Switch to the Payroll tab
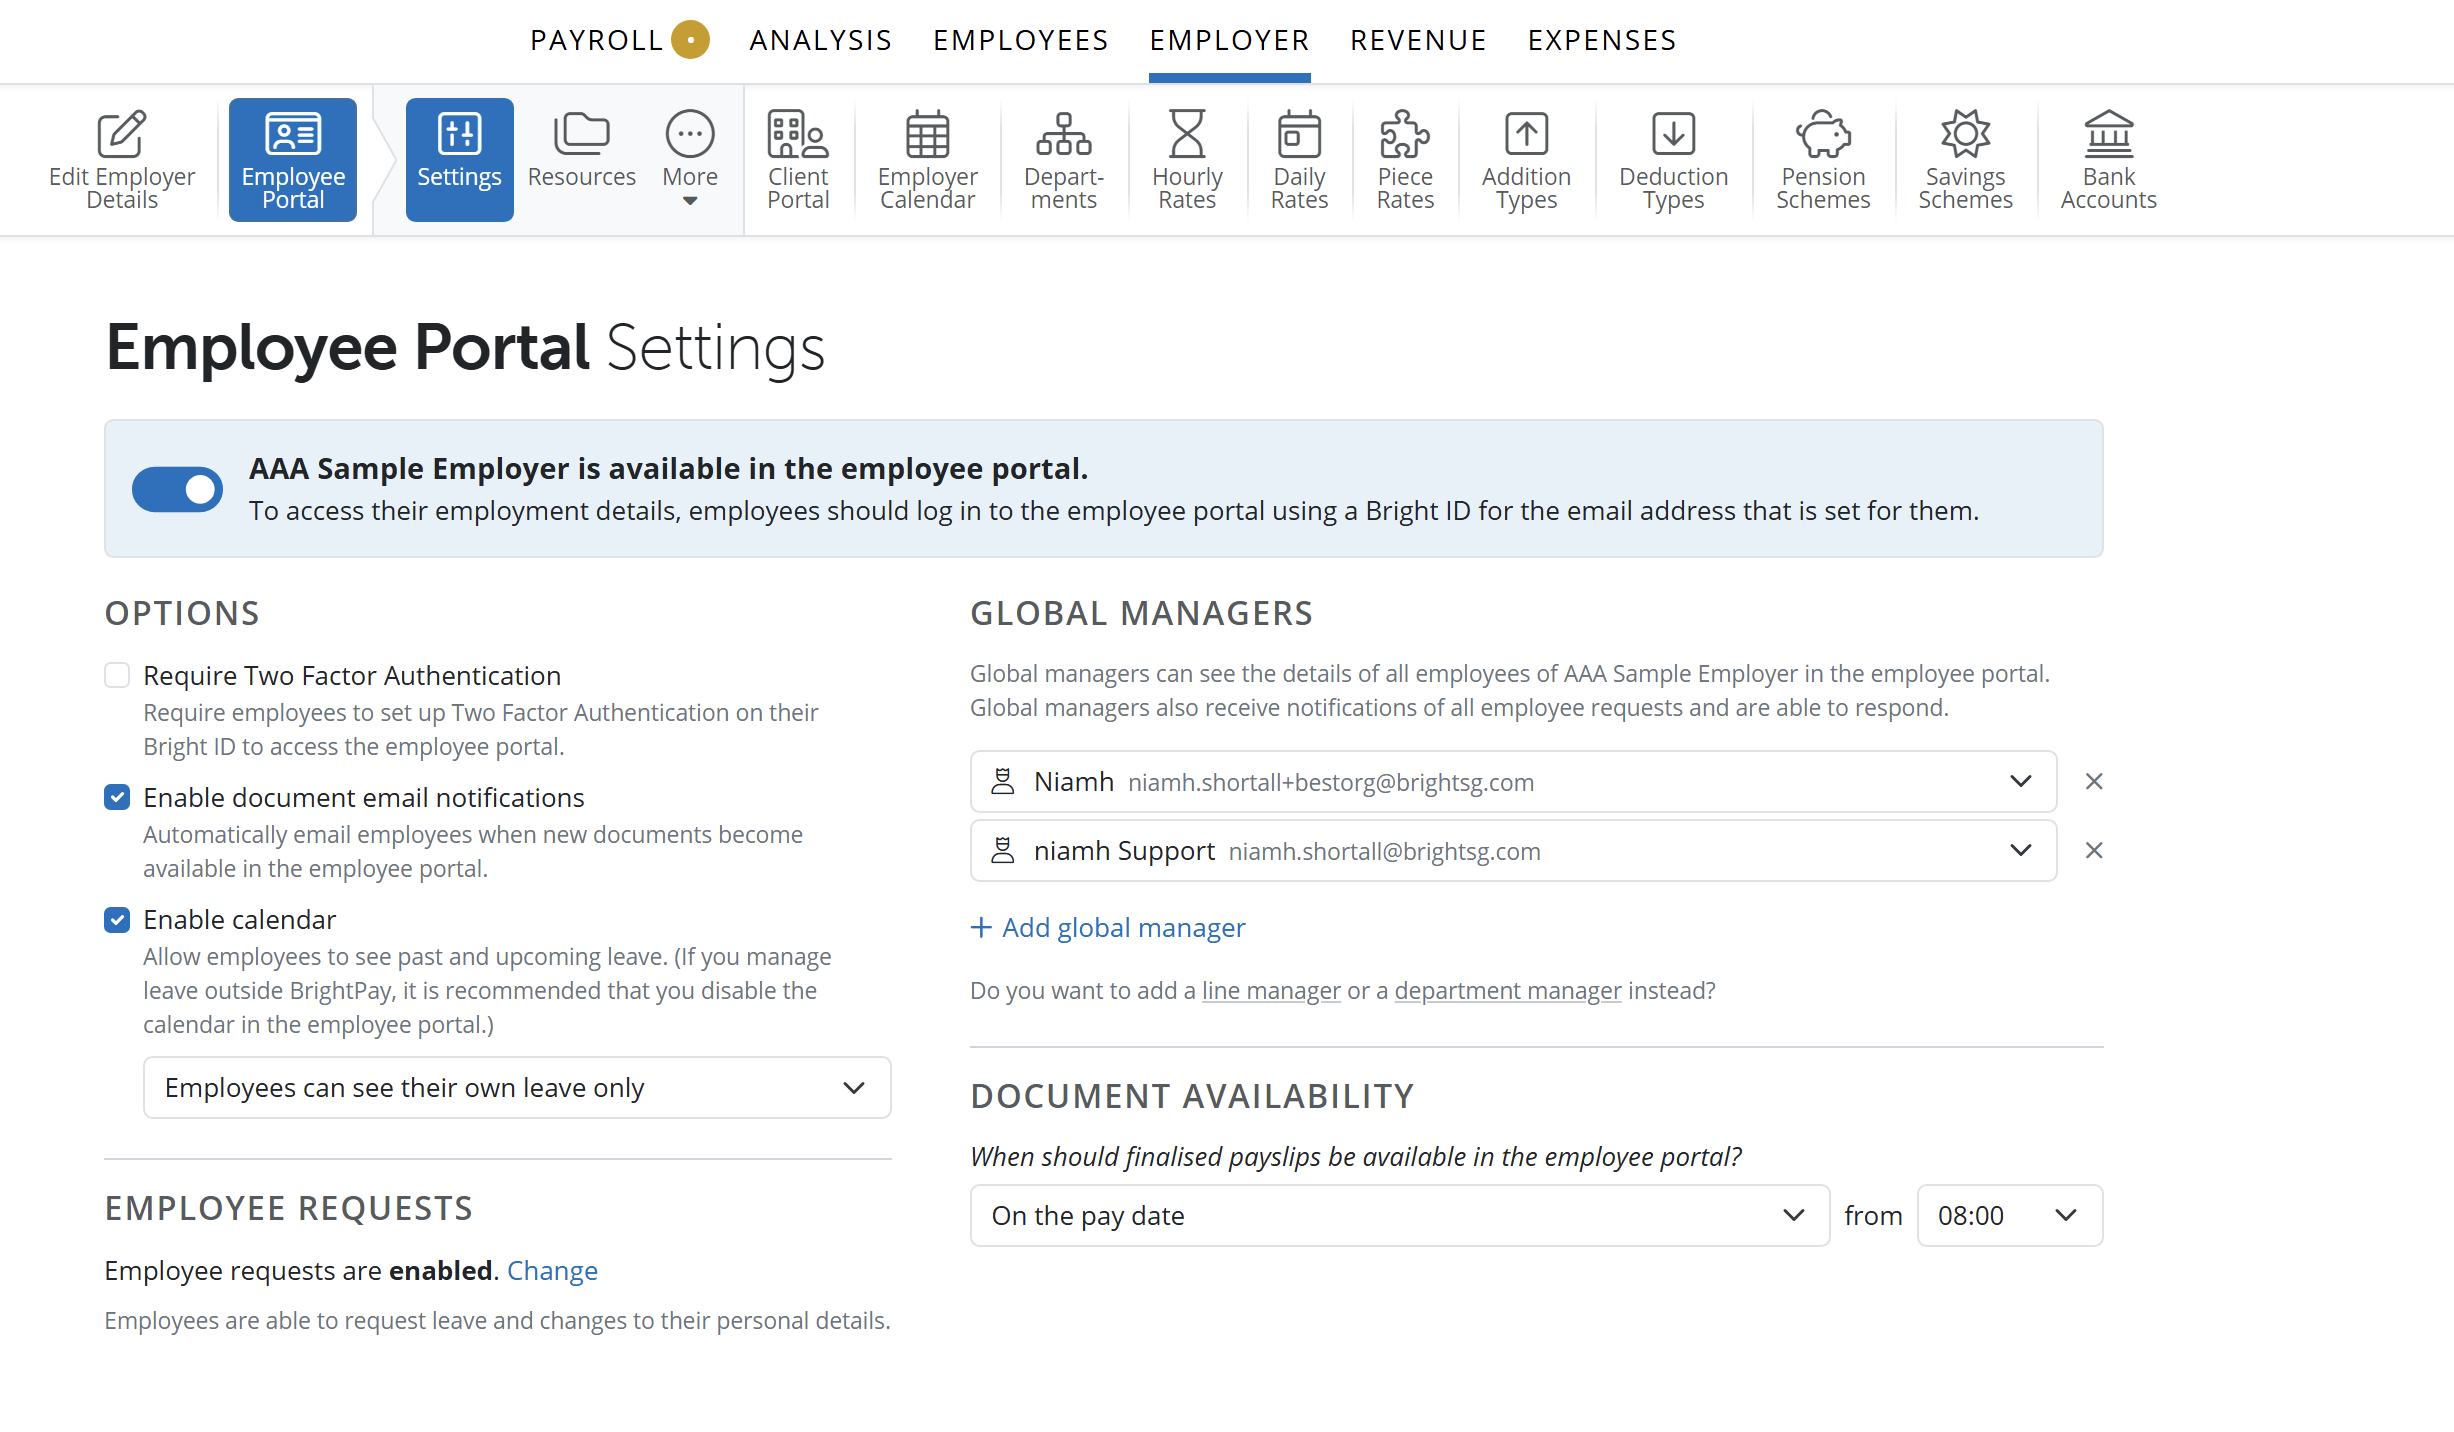The height and width of the screenshot is (1432, 2454). 597,40
